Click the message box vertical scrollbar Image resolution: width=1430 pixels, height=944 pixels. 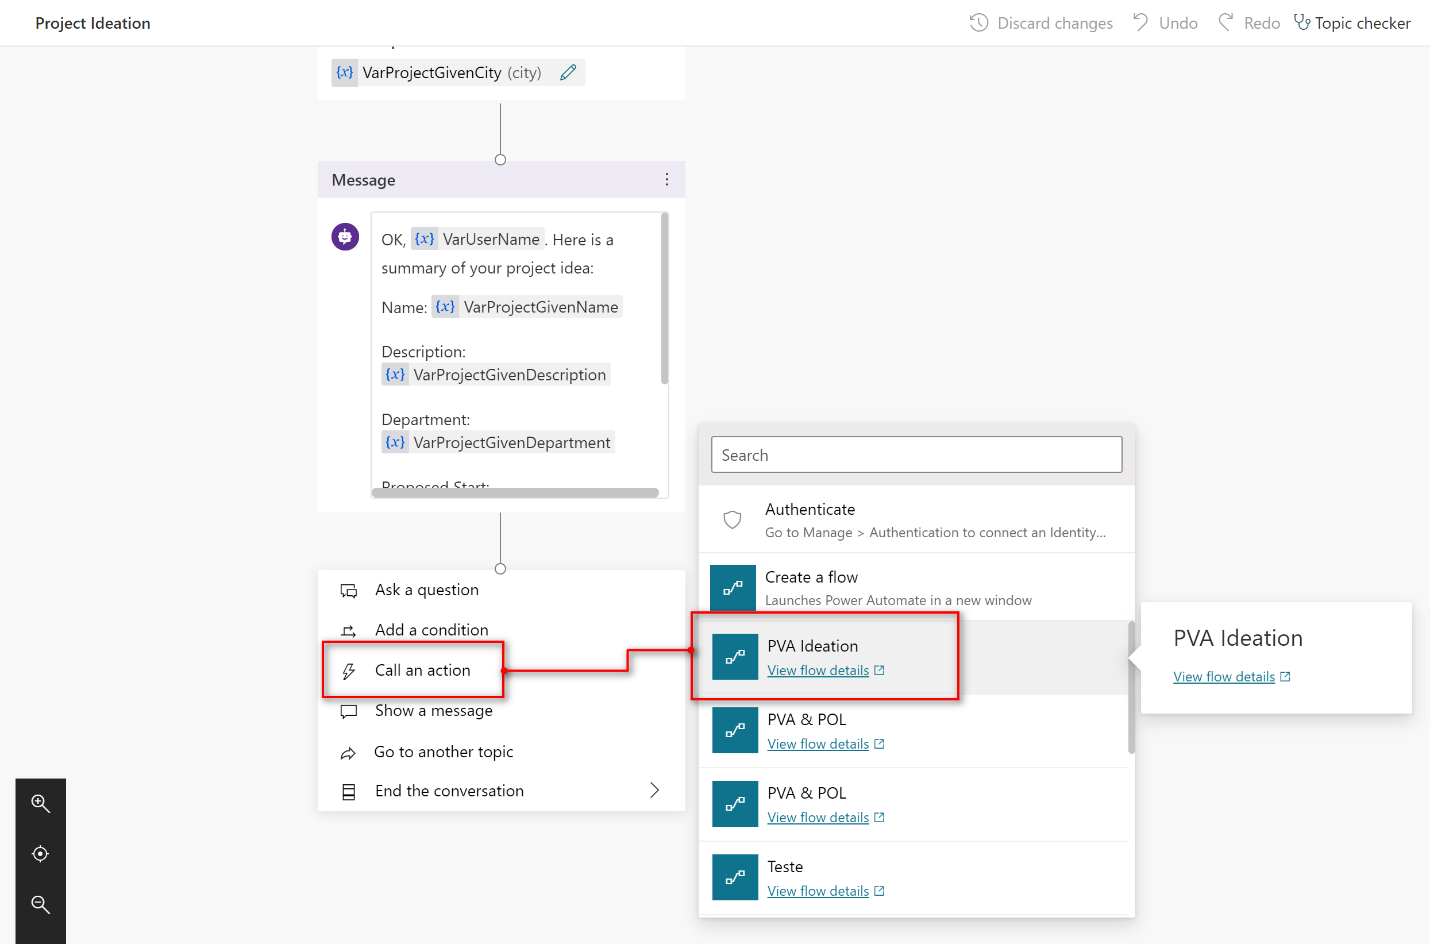[664, 298]
